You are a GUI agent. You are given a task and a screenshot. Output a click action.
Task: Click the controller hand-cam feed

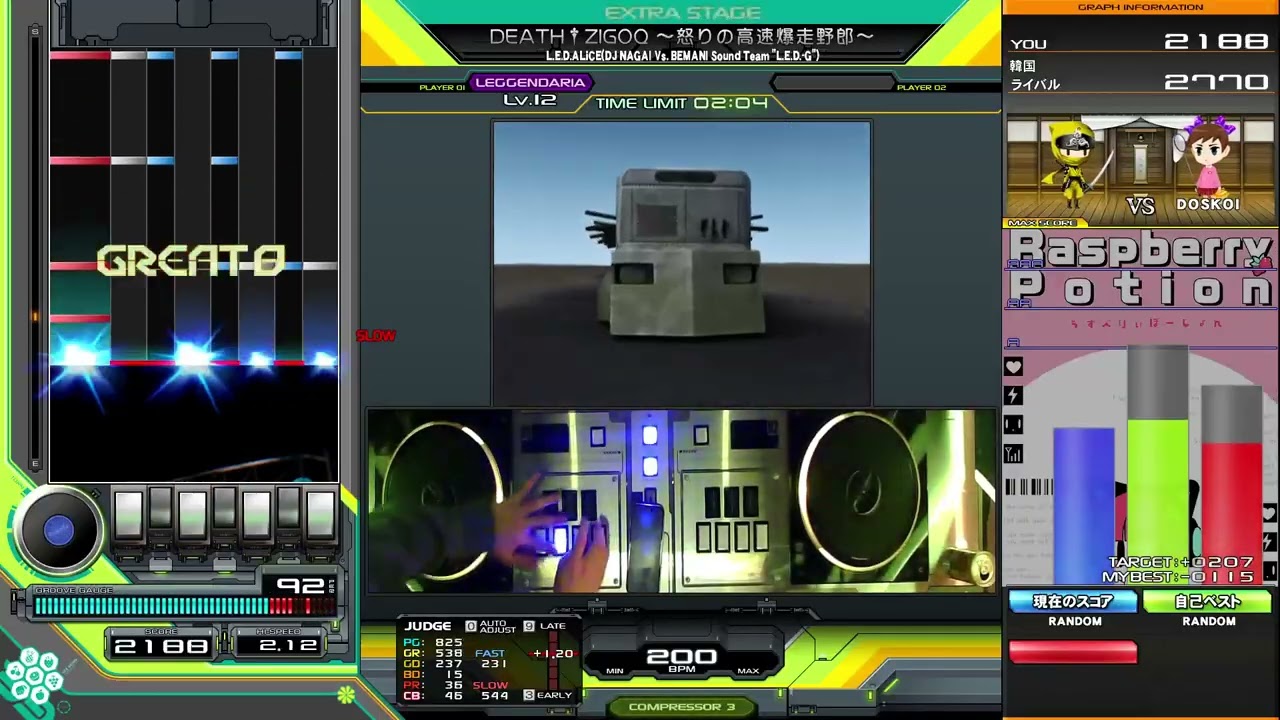coord(682,500)
